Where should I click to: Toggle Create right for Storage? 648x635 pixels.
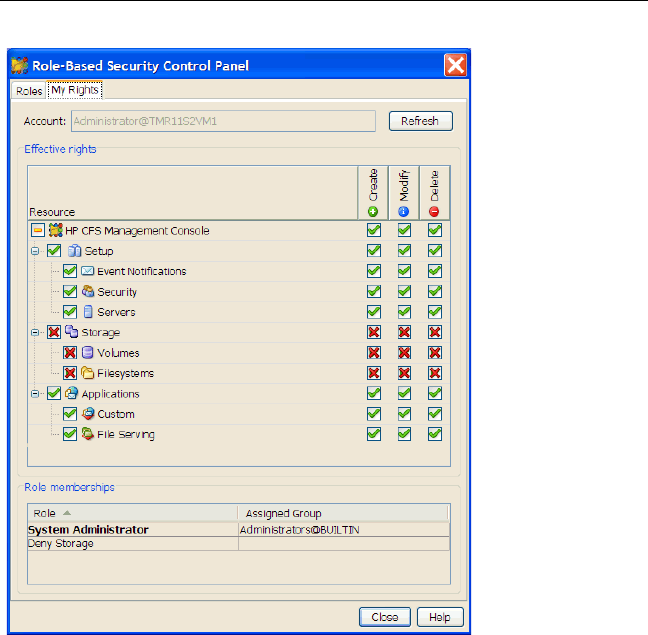pyautogui.click(x=374, y=332)
